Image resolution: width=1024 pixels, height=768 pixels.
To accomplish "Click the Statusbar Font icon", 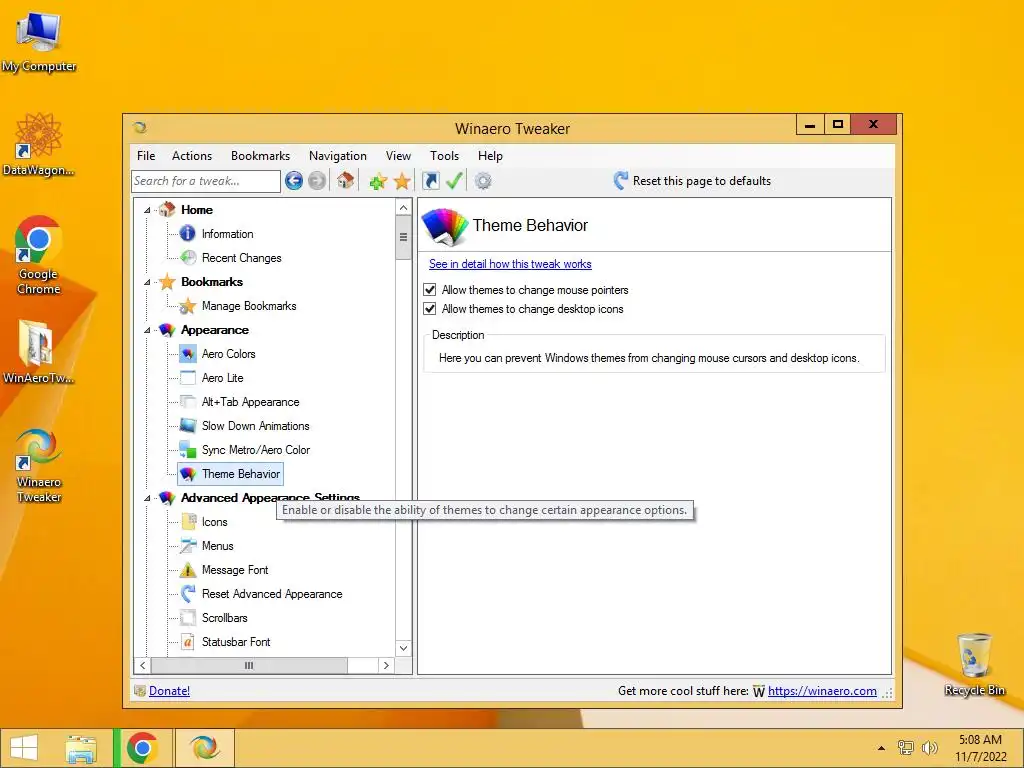I will 188,641.
